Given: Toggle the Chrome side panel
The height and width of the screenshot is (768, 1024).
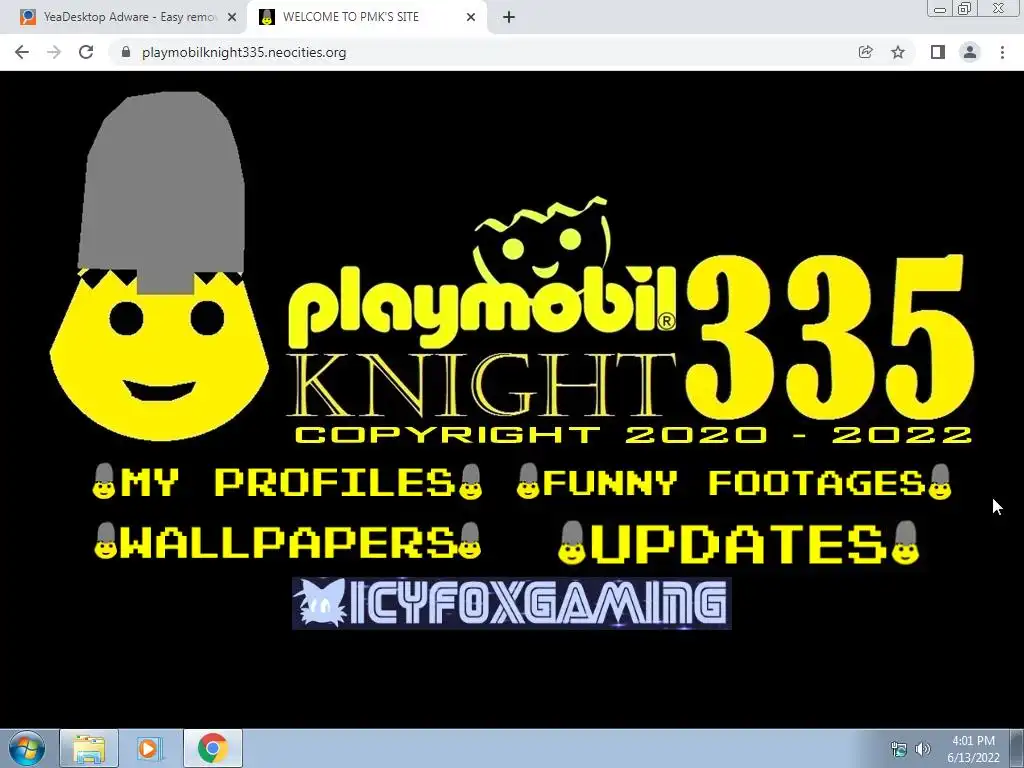Looking at the screenshot, I should 938,52.
